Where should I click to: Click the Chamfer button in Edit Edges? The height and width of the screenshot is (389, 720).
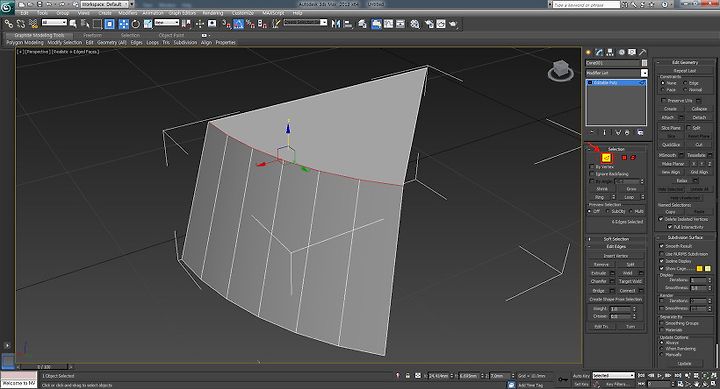pyautogui.click(x=599, y=281)
